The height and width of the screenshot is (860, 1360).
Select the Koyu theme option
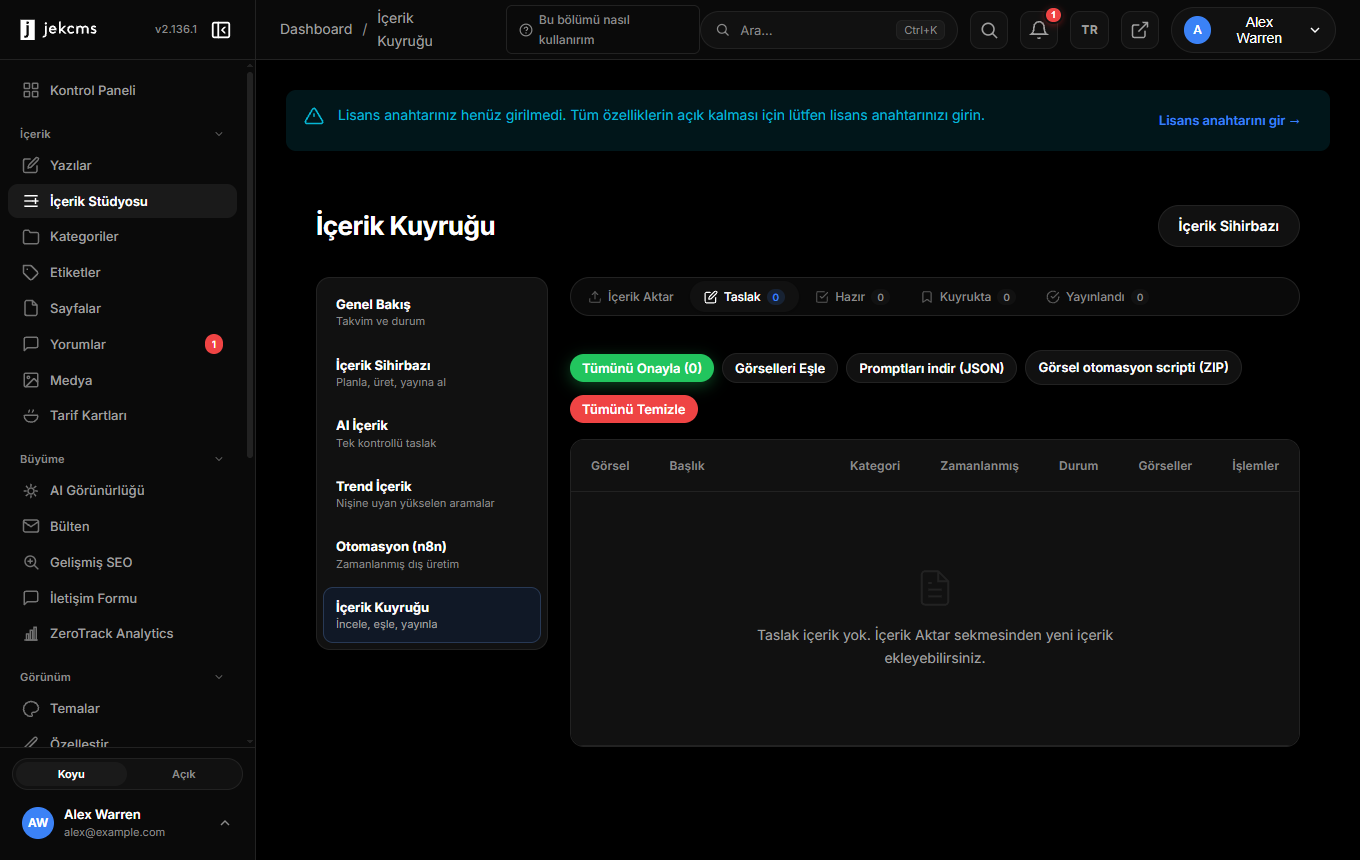[x=71, y=774]
